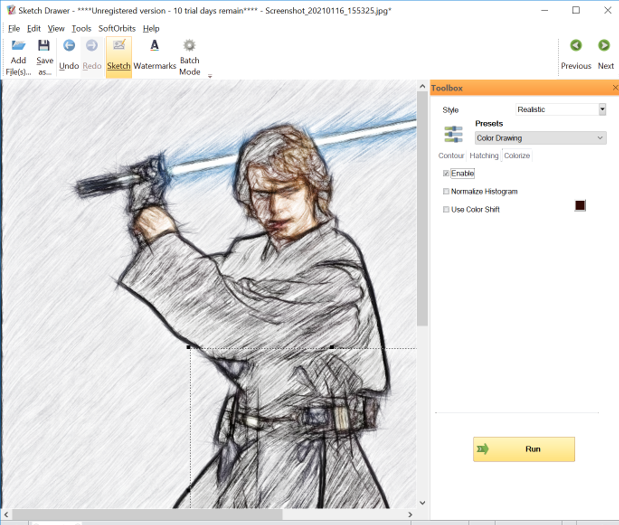Expand the toolbar overflow arrow
The width and height of the screenshot is (619, 525).
tap(210, 76)
